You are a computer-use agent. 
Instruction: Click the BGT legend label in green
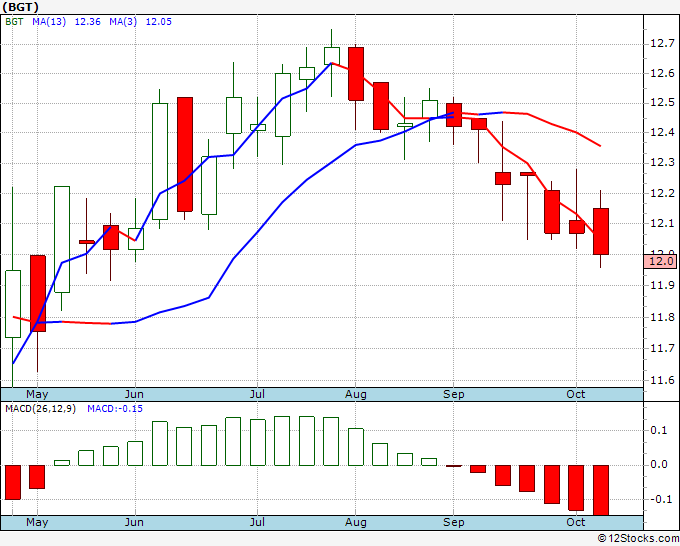pyautogui.click(x=14, y=21)
